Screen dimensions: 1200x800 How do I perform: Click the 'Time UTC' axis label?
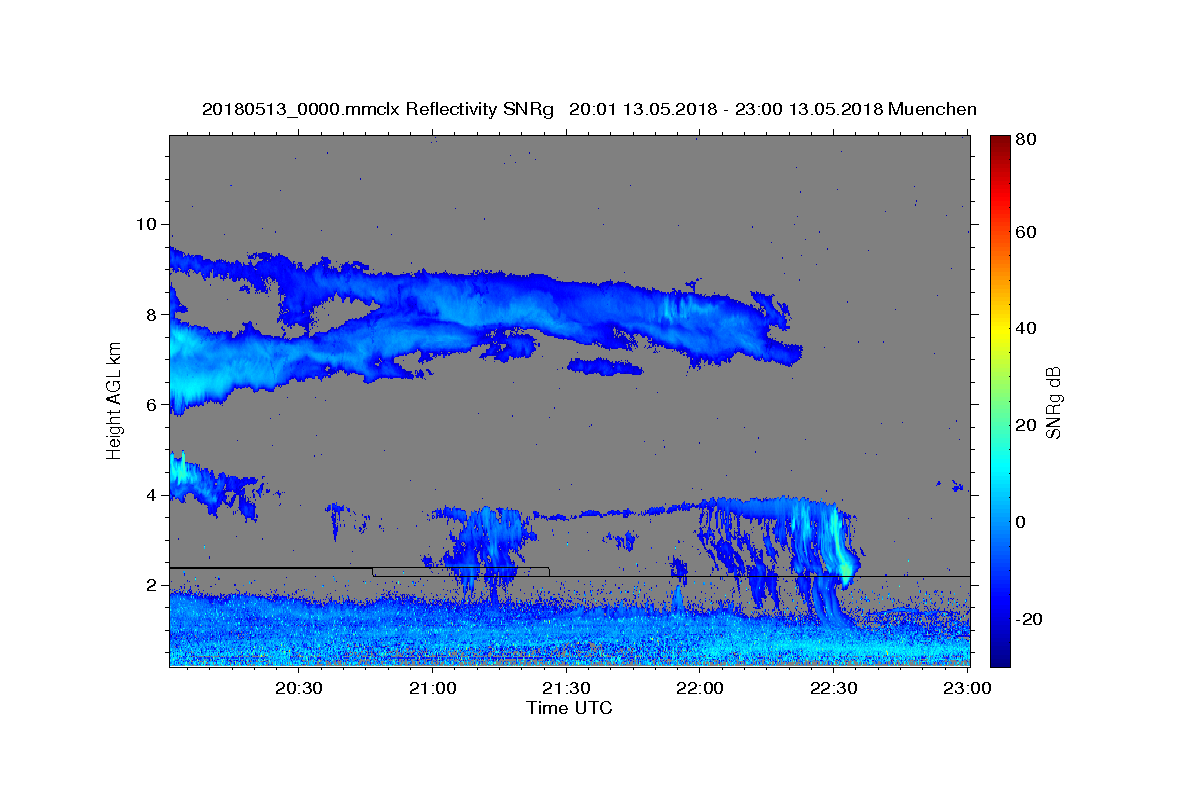(x=569, y=708)
